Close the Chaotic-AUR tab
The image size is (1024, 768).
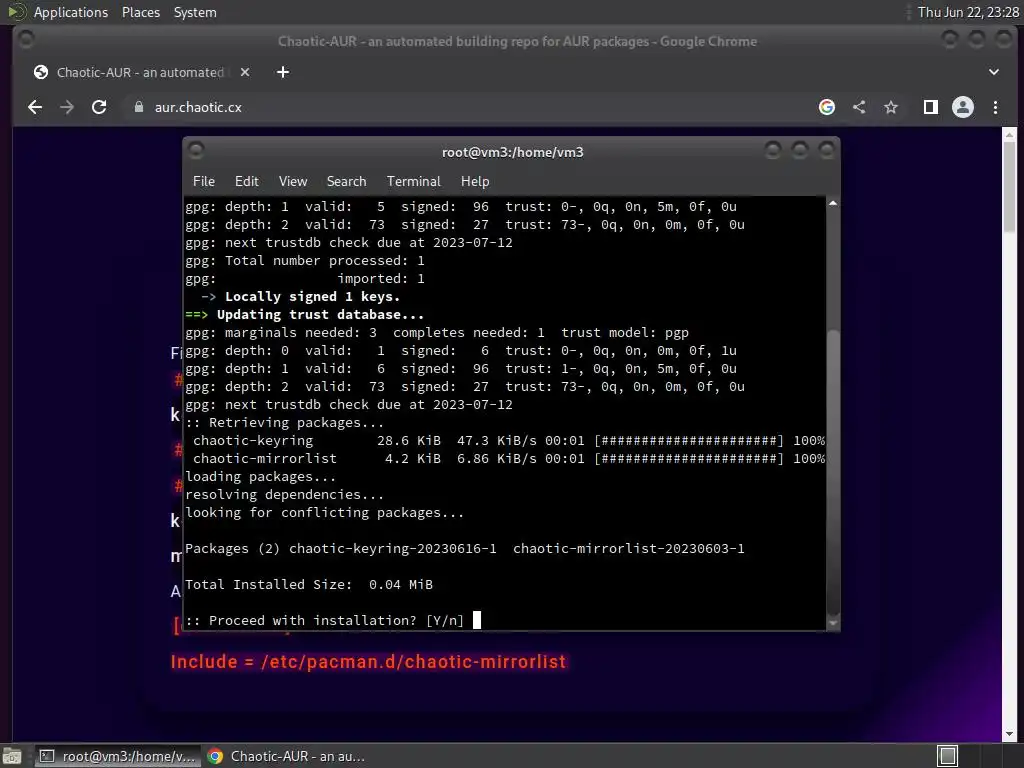point(245,72)
